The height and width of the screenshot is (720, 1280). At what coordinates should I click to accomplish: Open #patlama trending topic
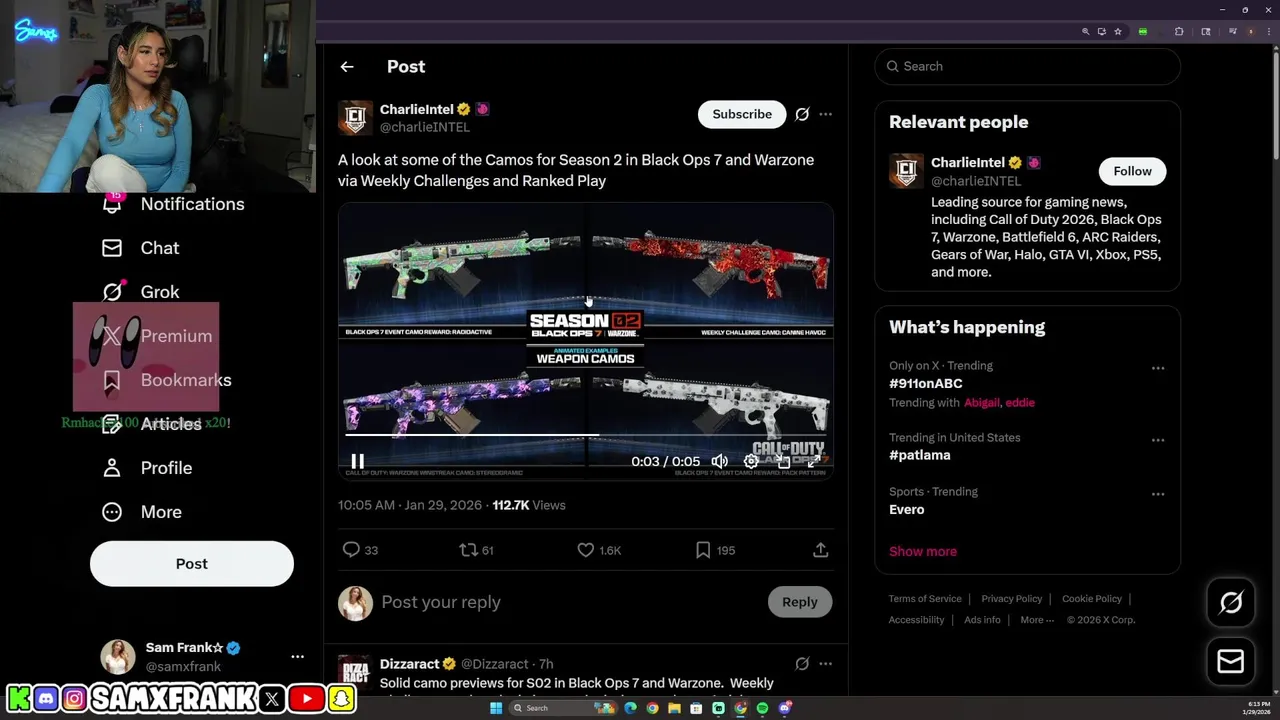click(920, 455)
